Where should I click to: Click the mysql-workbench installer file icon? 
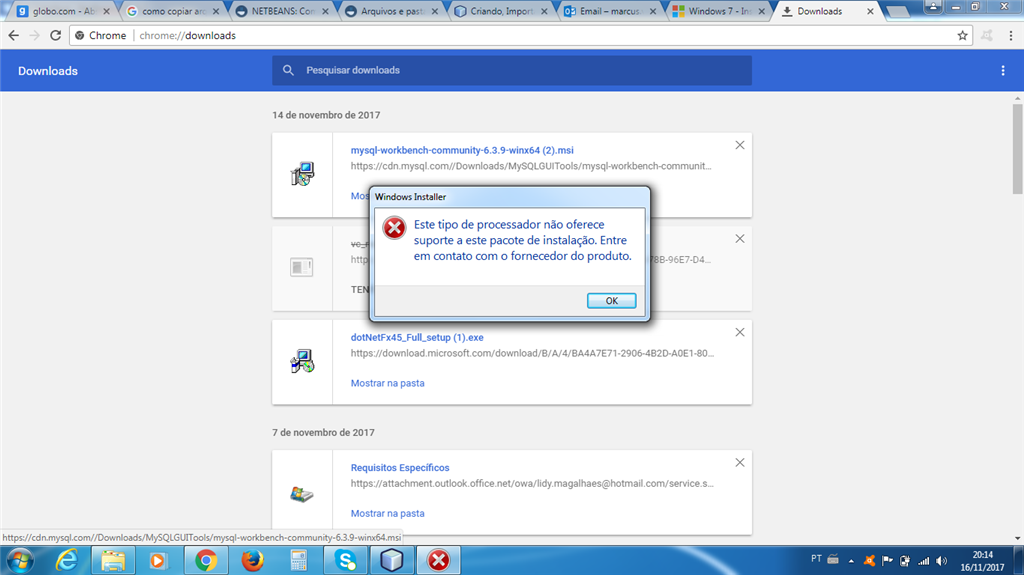click(302, 174)
